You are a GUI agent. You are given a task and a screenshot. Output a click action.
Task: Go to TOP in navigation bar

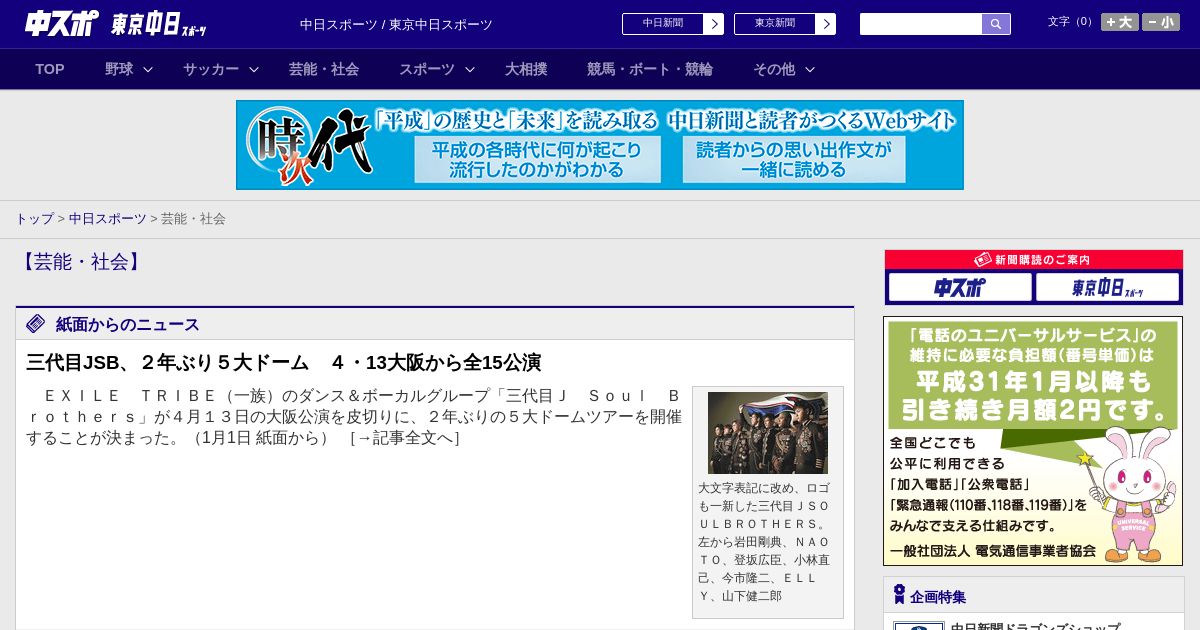tap(50, 69)
